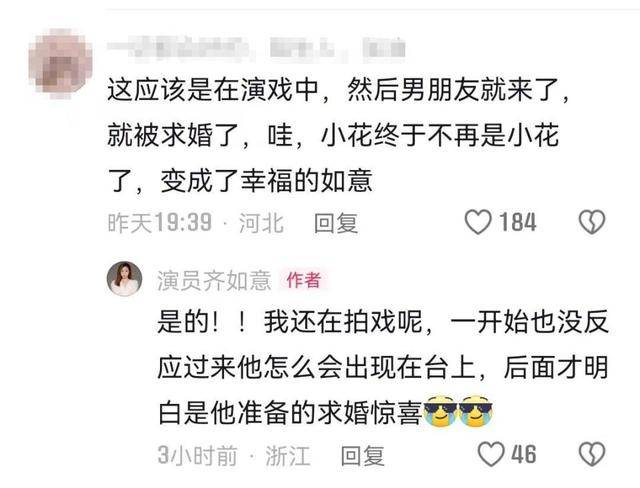Click the 46 like count
The image size is (640, 488).
click(x=524, y=455)
